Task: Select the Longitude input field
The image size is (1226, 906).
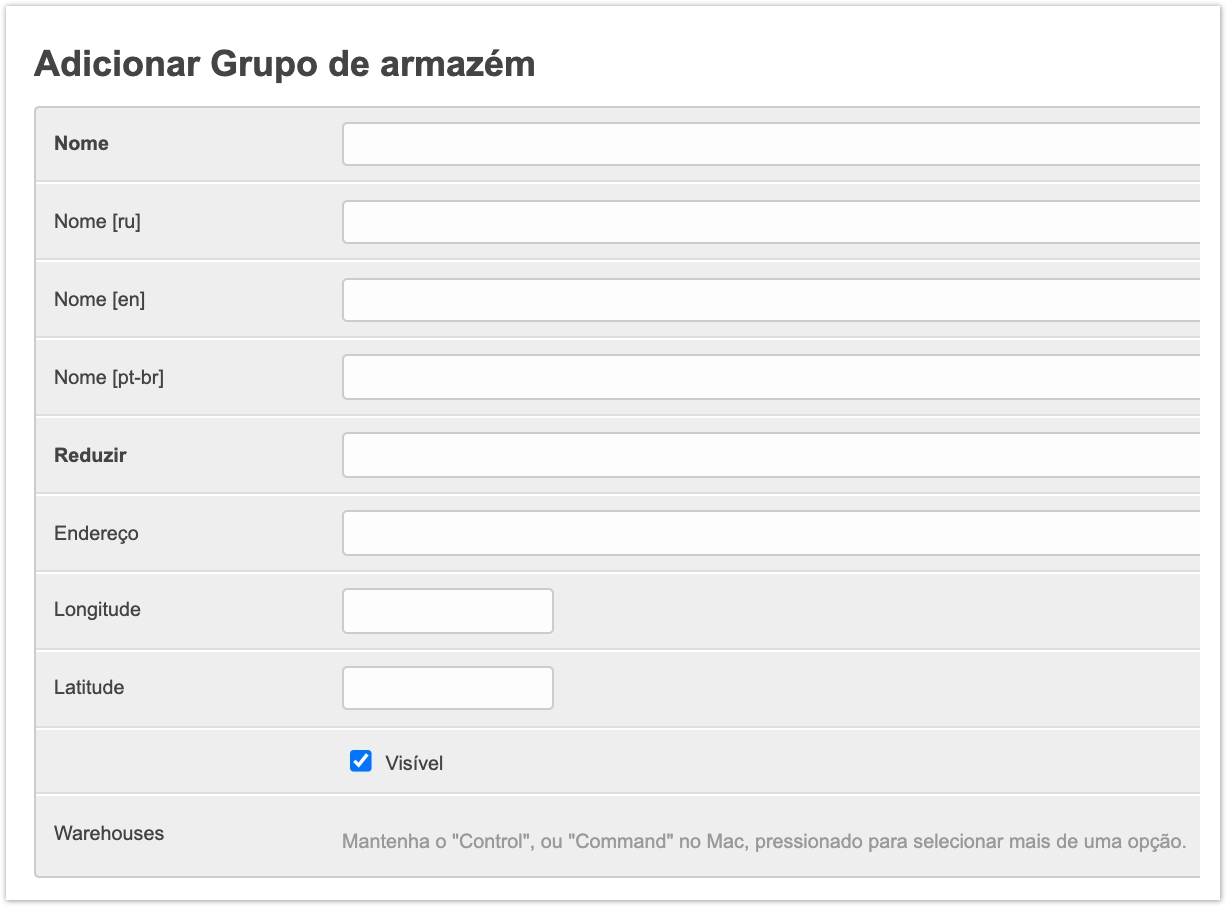Action: (x=448, y=611)
